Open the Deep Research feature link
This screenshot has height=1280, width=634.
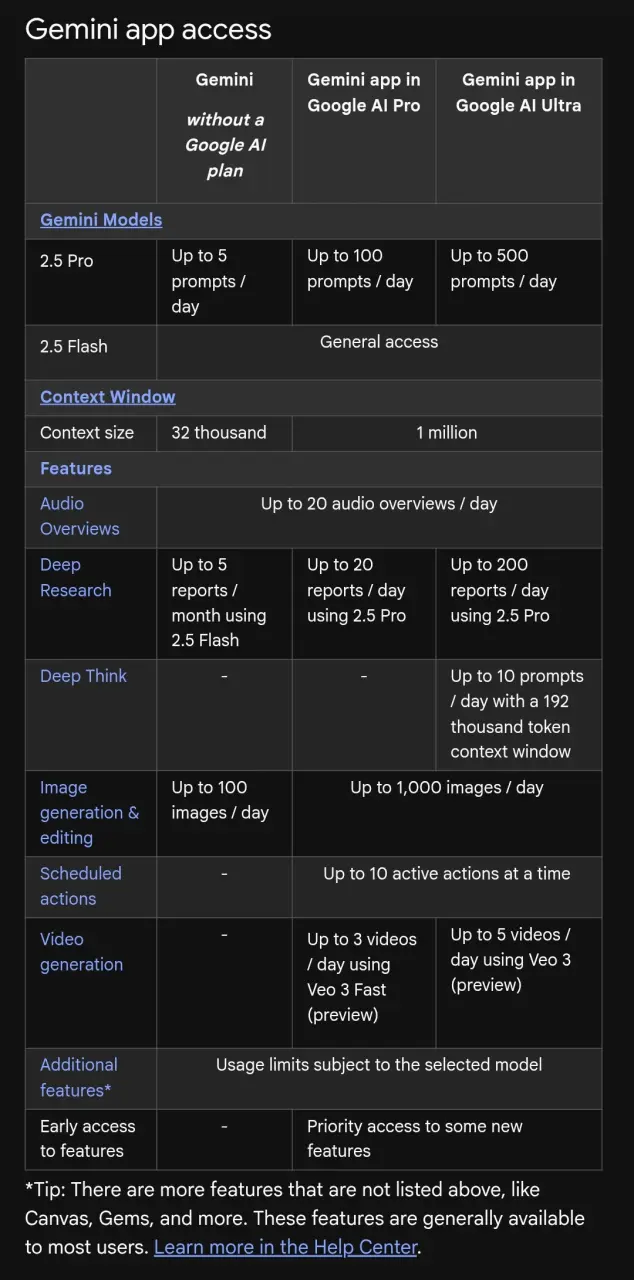coord(76,578)
